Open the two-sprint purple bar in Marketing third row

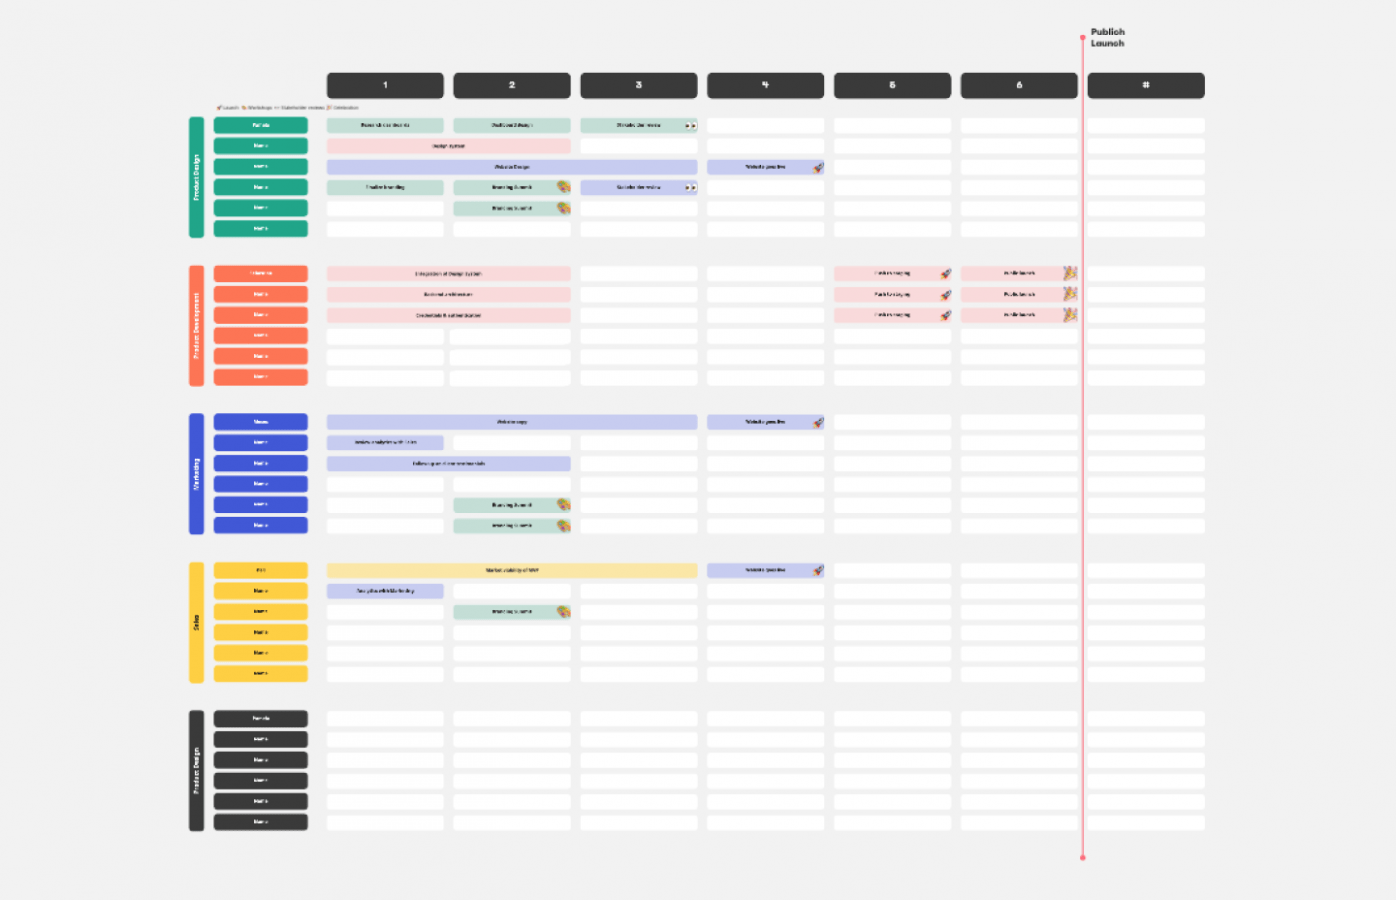pos(449,464)
